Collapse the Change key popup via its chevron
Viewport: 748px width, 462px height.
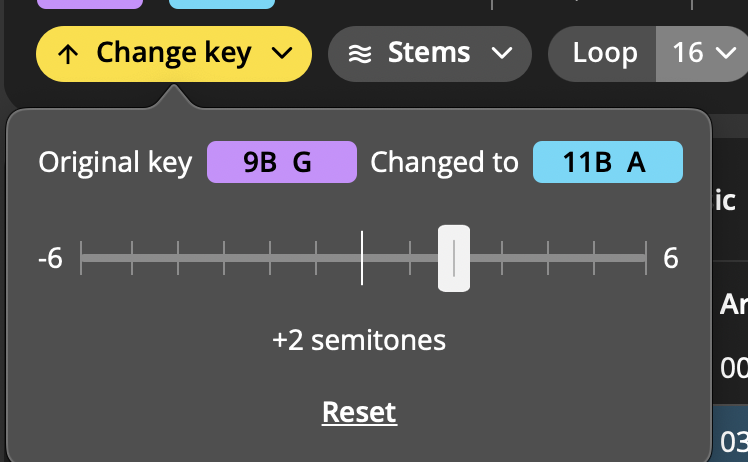click(282, 54)
